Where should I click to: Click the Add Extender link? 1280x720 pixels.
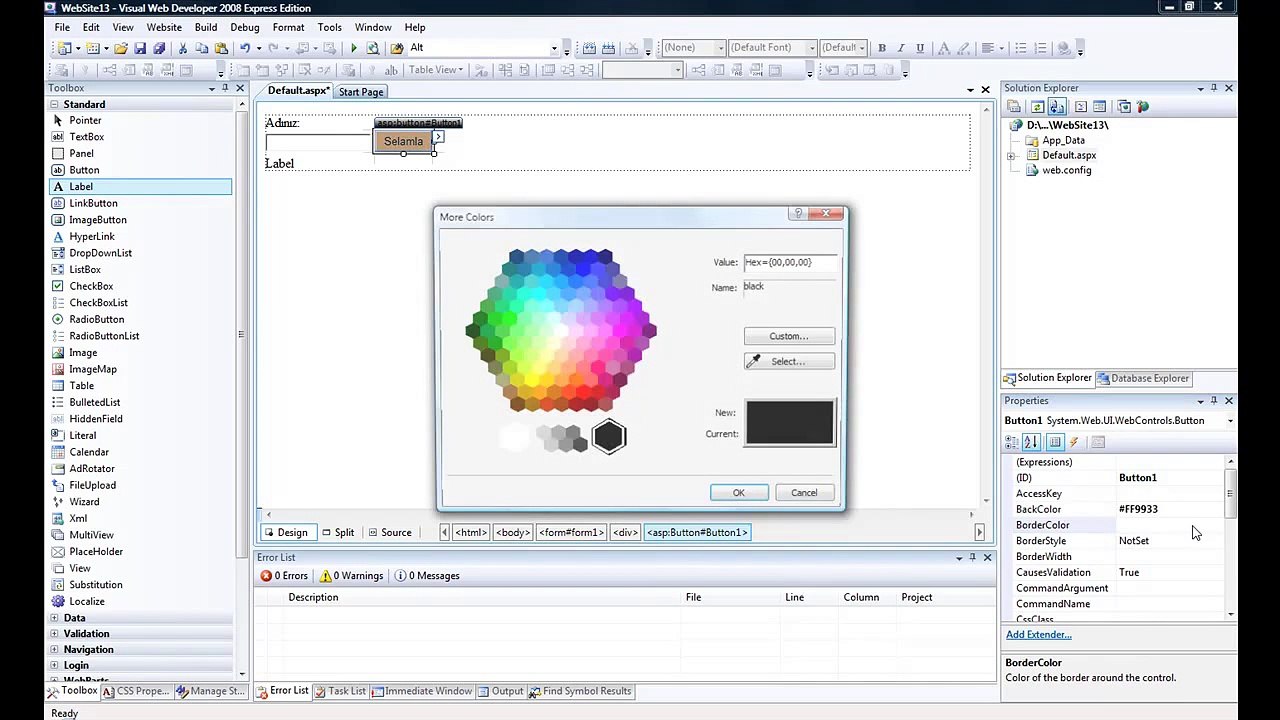click(x=1039, y=635)
